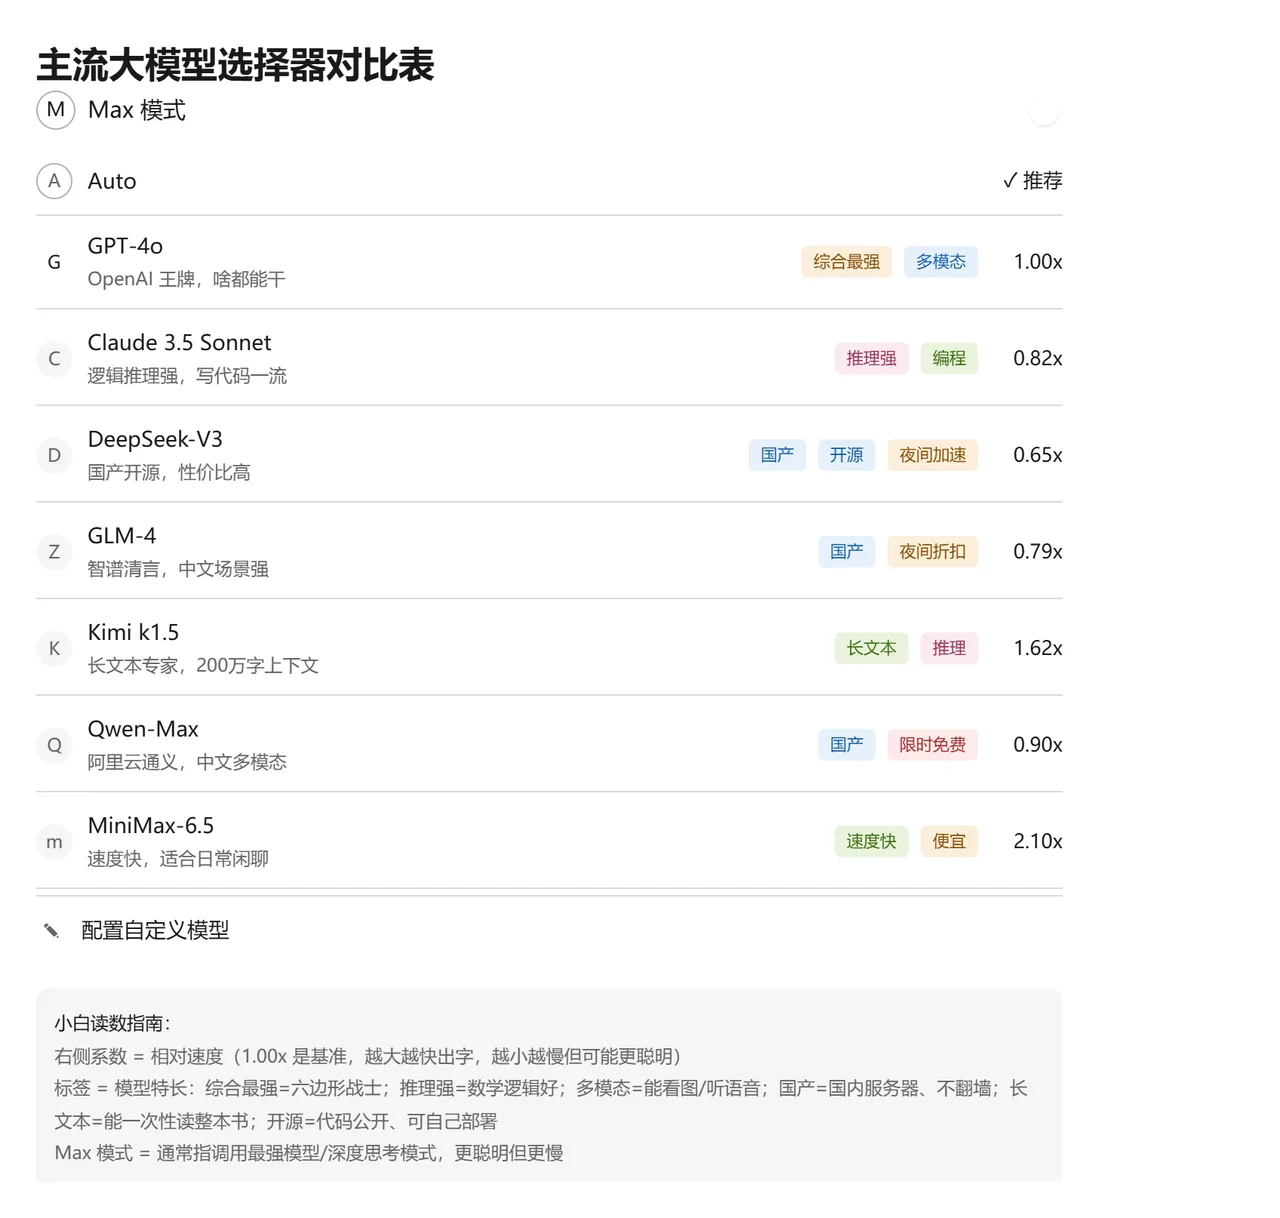Click the 限时免费 tag
The image size is (1280, 1218).
click(932, 745)
